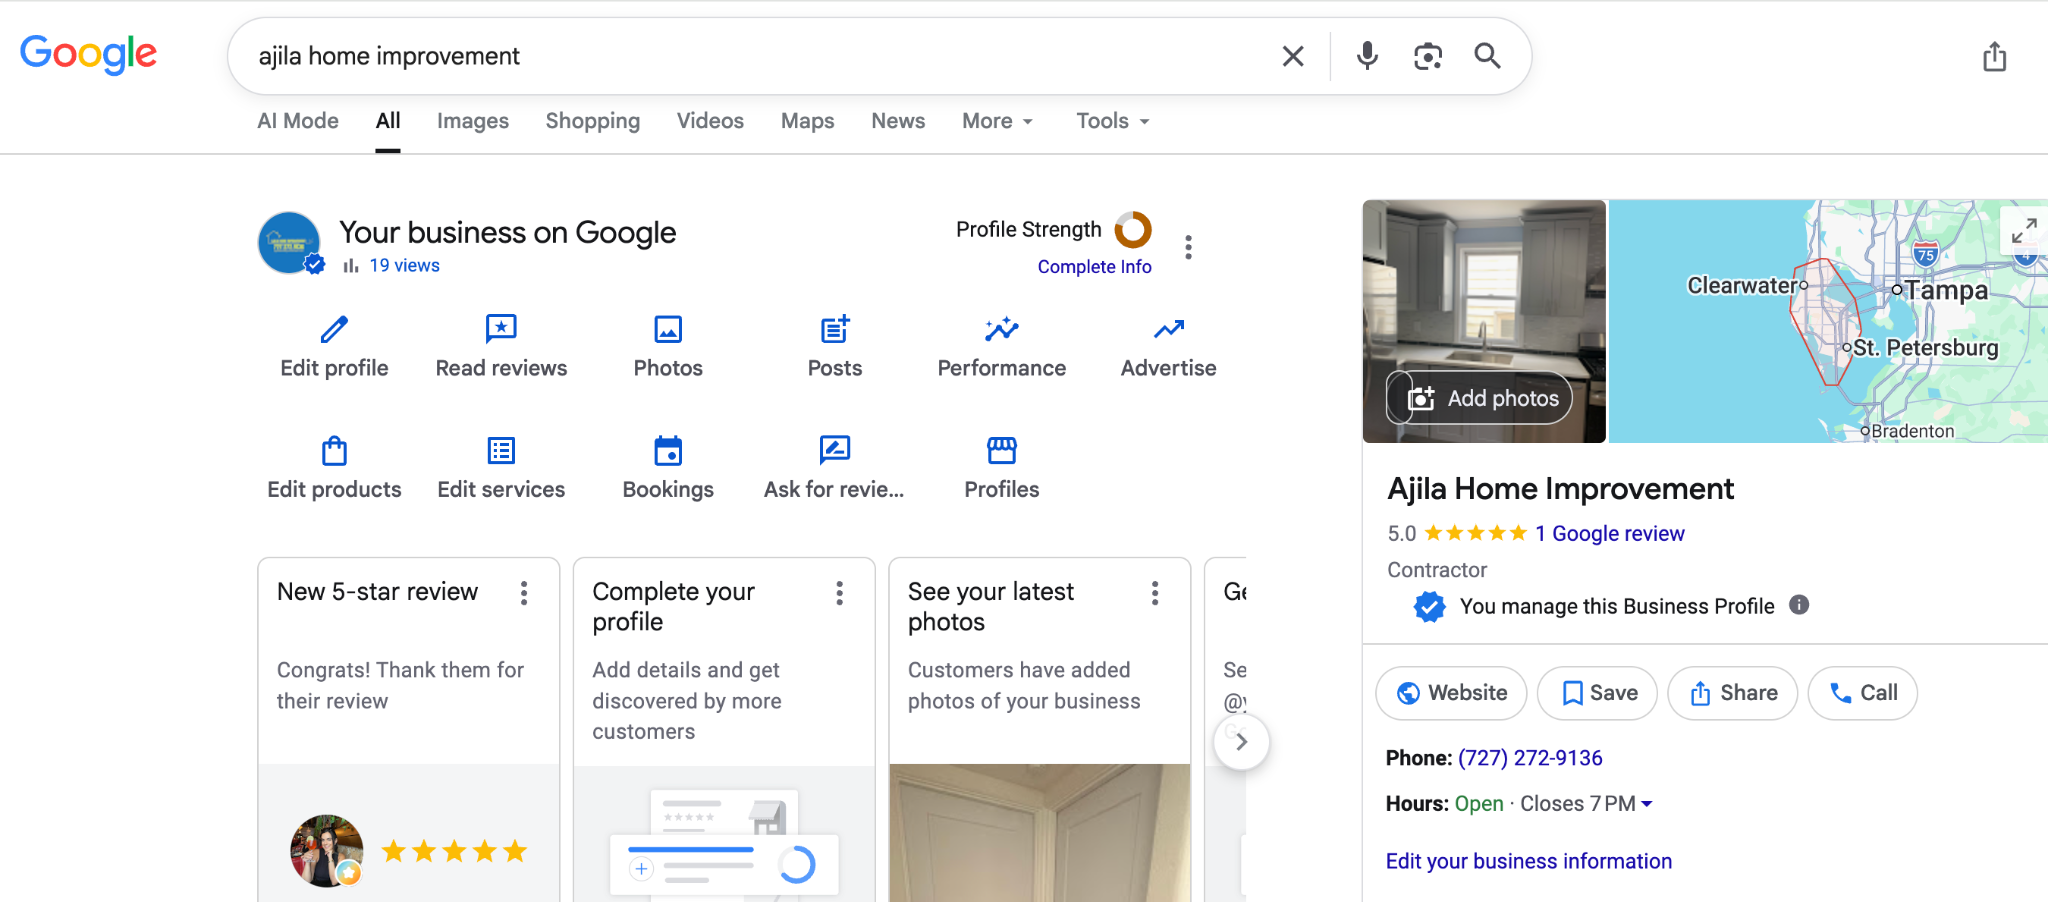Open the Shopping tab
Image resolution: width=2048 pixels, height=902 pixels.
point(593,121)
